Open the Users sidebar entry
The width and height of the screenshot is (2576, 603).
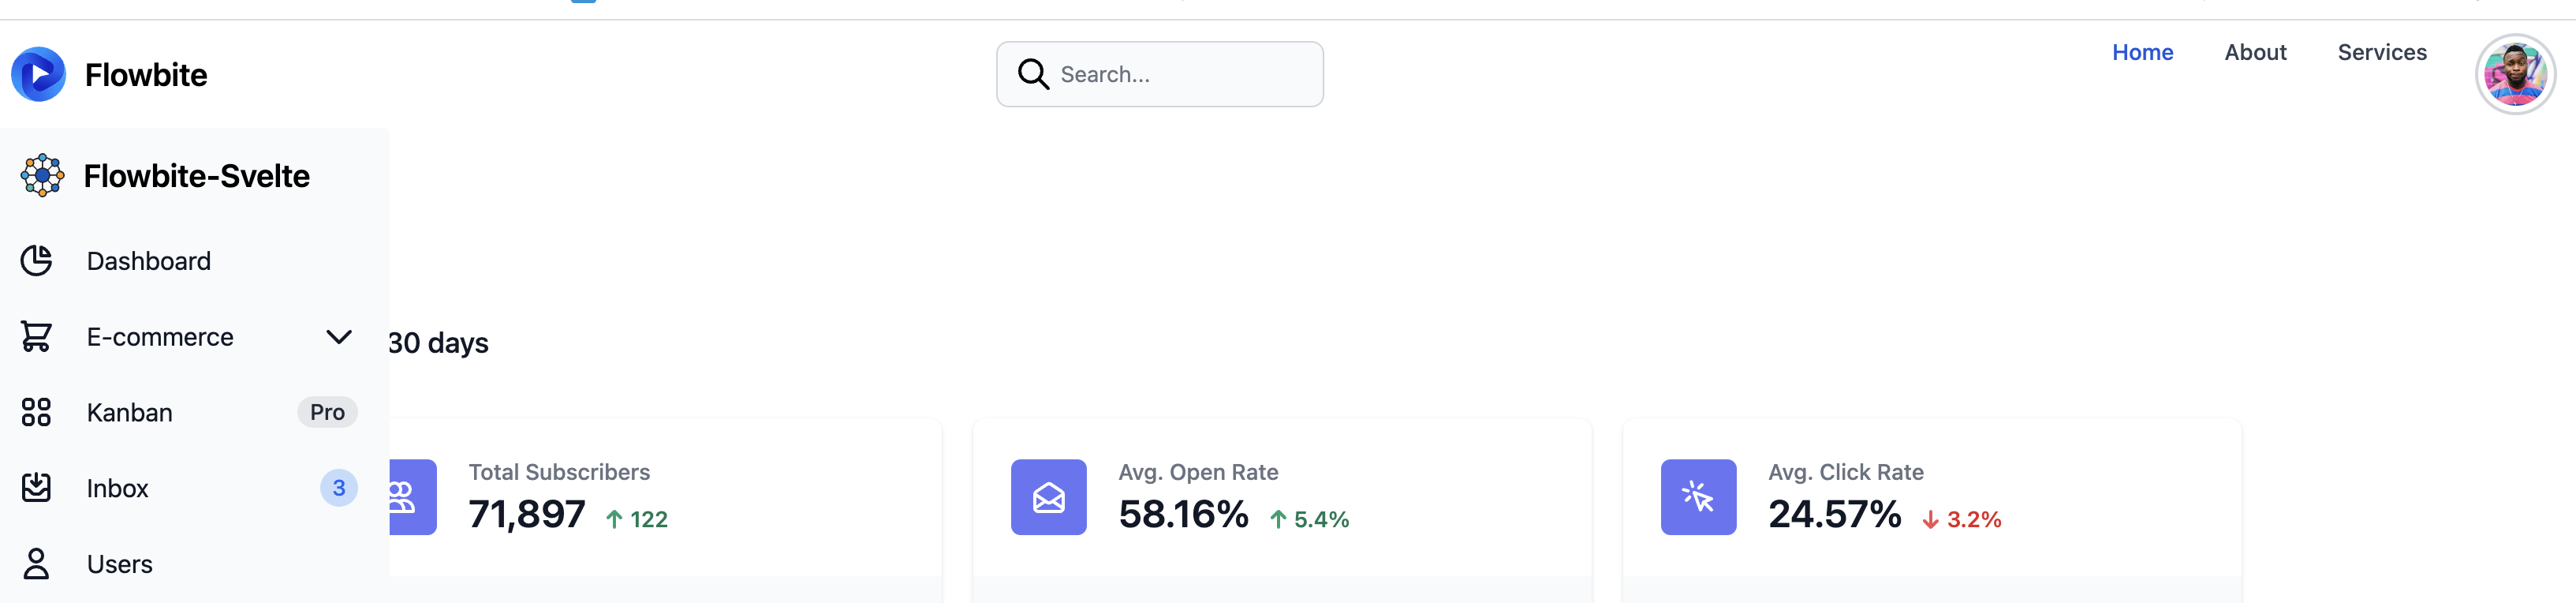tap(119, 563)
